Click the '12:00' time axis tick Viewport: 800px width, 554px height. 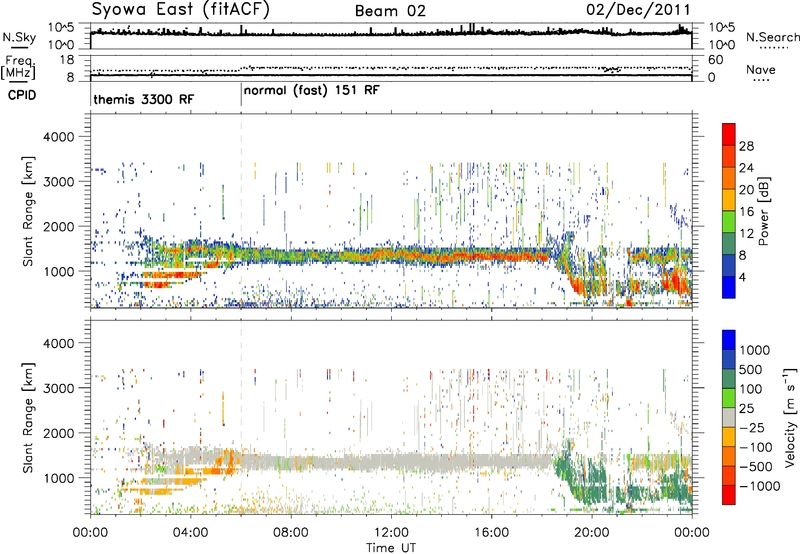pos(391,533)
